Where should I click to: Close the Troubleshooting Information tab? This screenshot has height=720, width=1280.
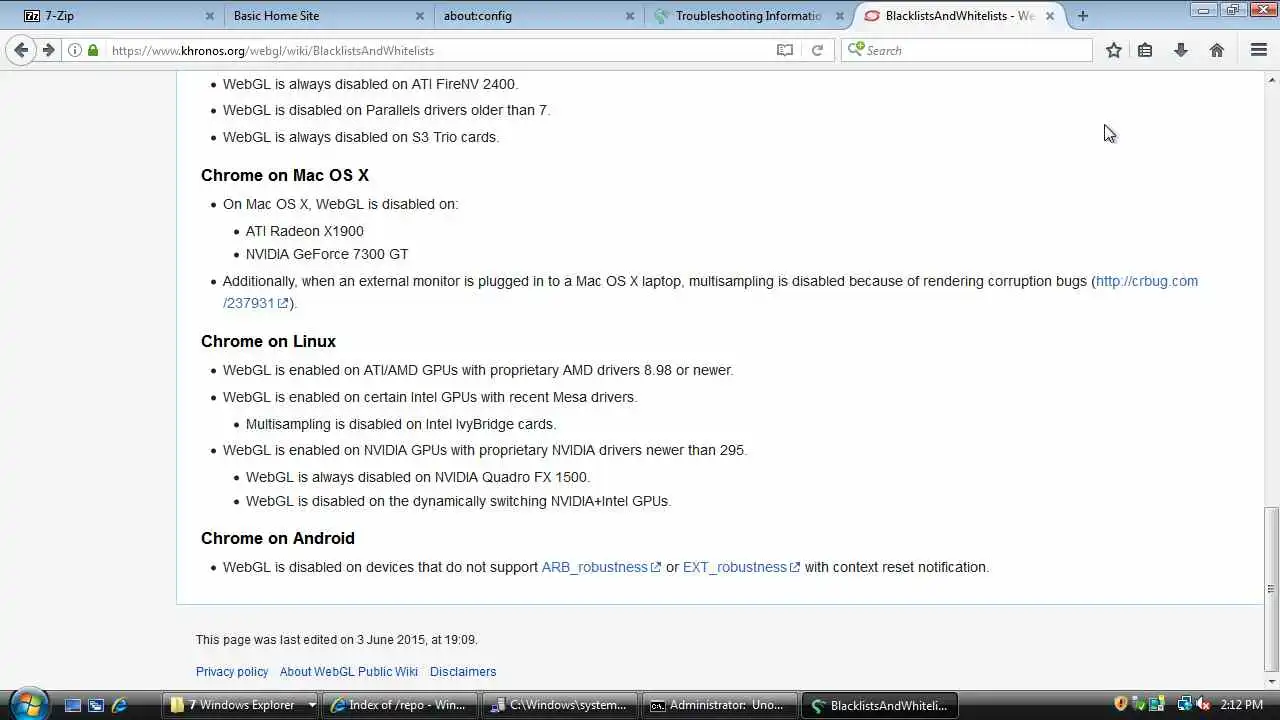[x=840, y=16]
